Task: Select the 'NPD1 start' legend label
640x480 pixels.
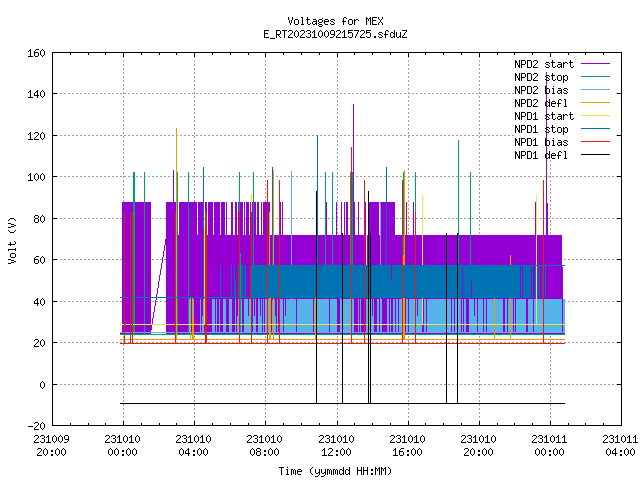Action: coord(544,116)
